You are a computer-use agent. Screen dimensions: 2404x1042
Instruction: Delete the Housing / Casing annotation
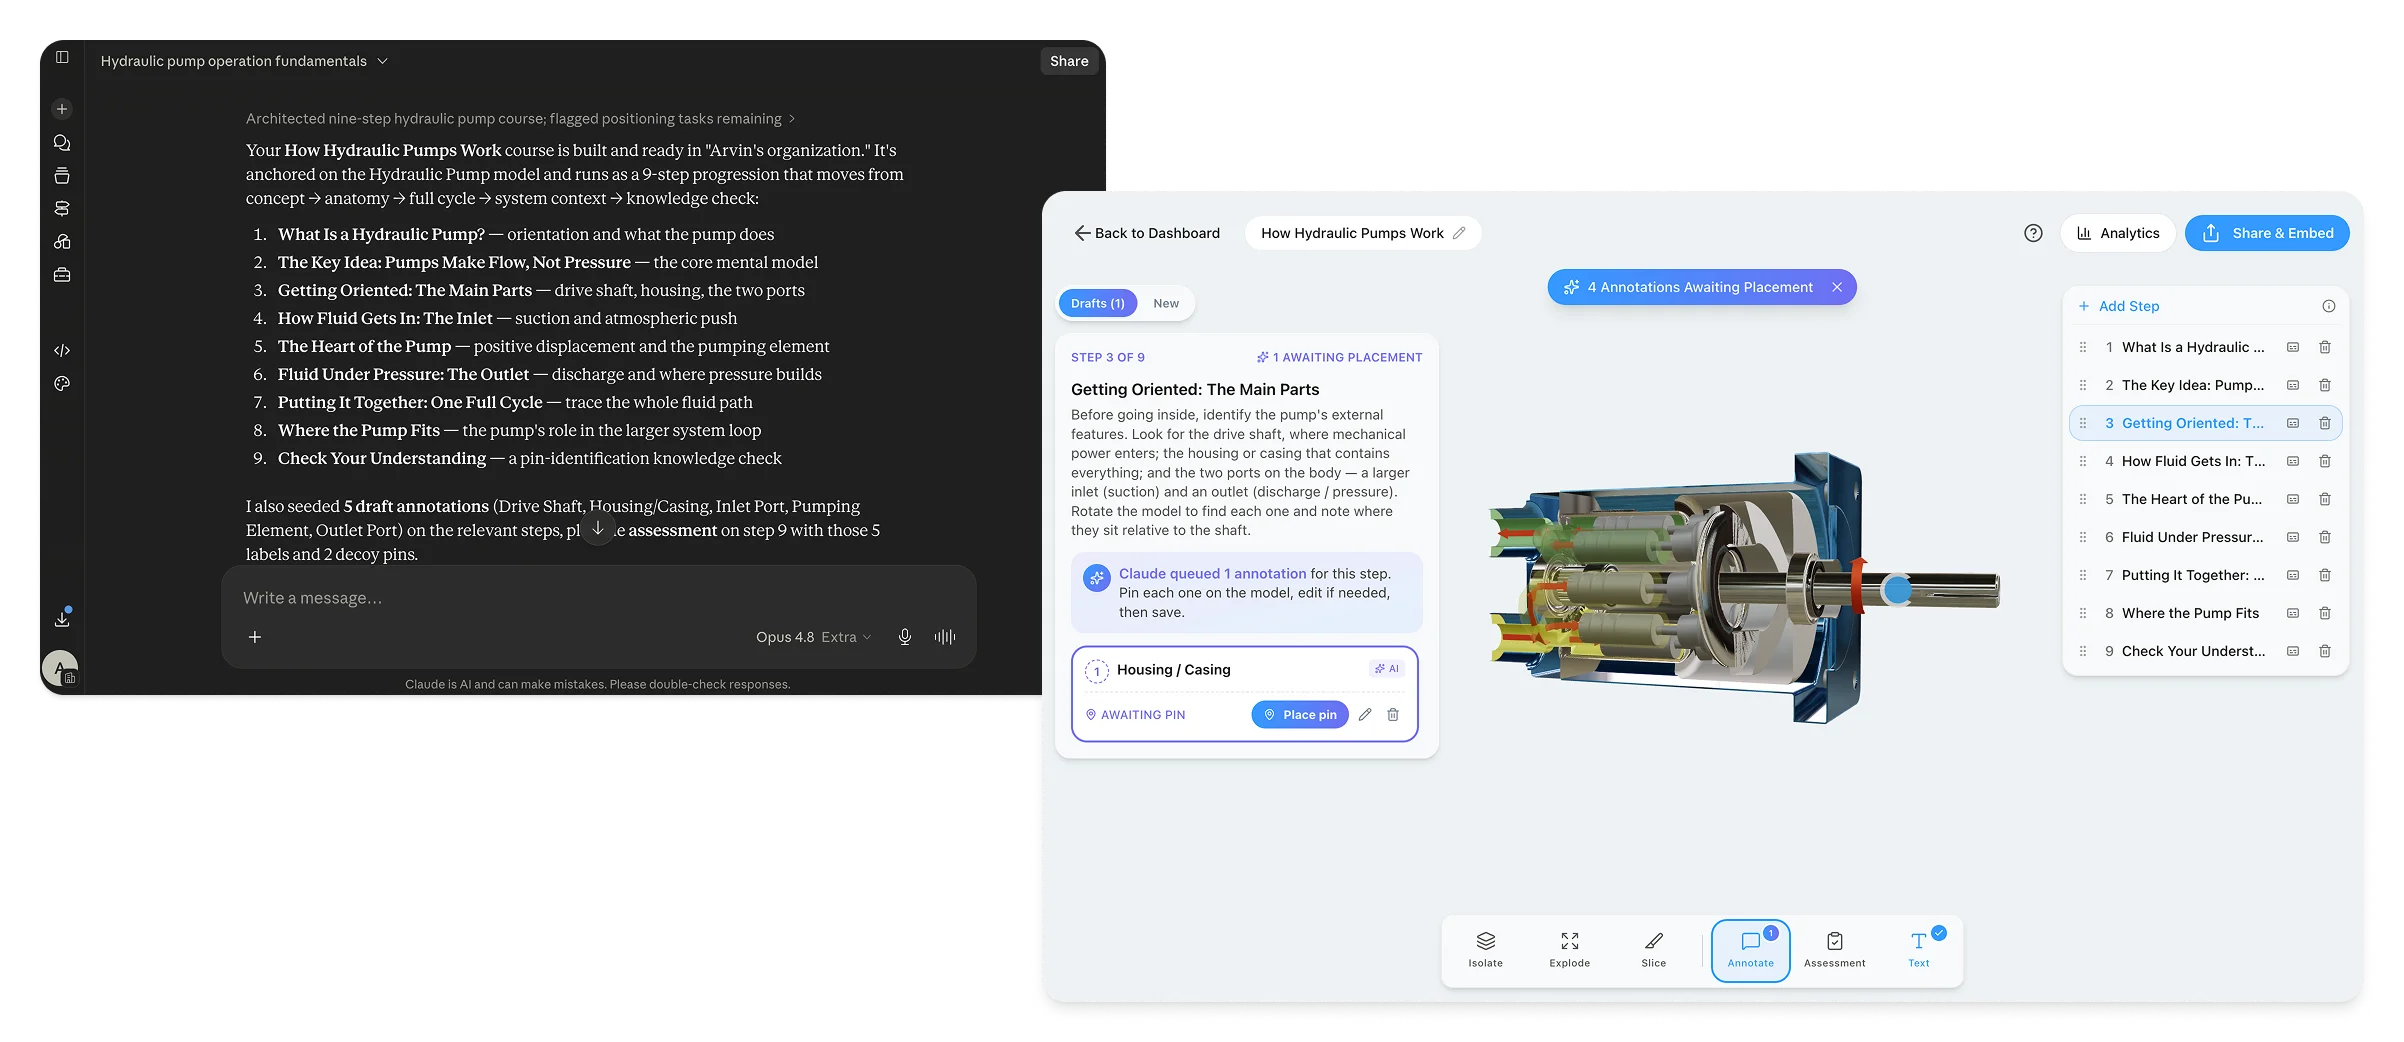1393,715
